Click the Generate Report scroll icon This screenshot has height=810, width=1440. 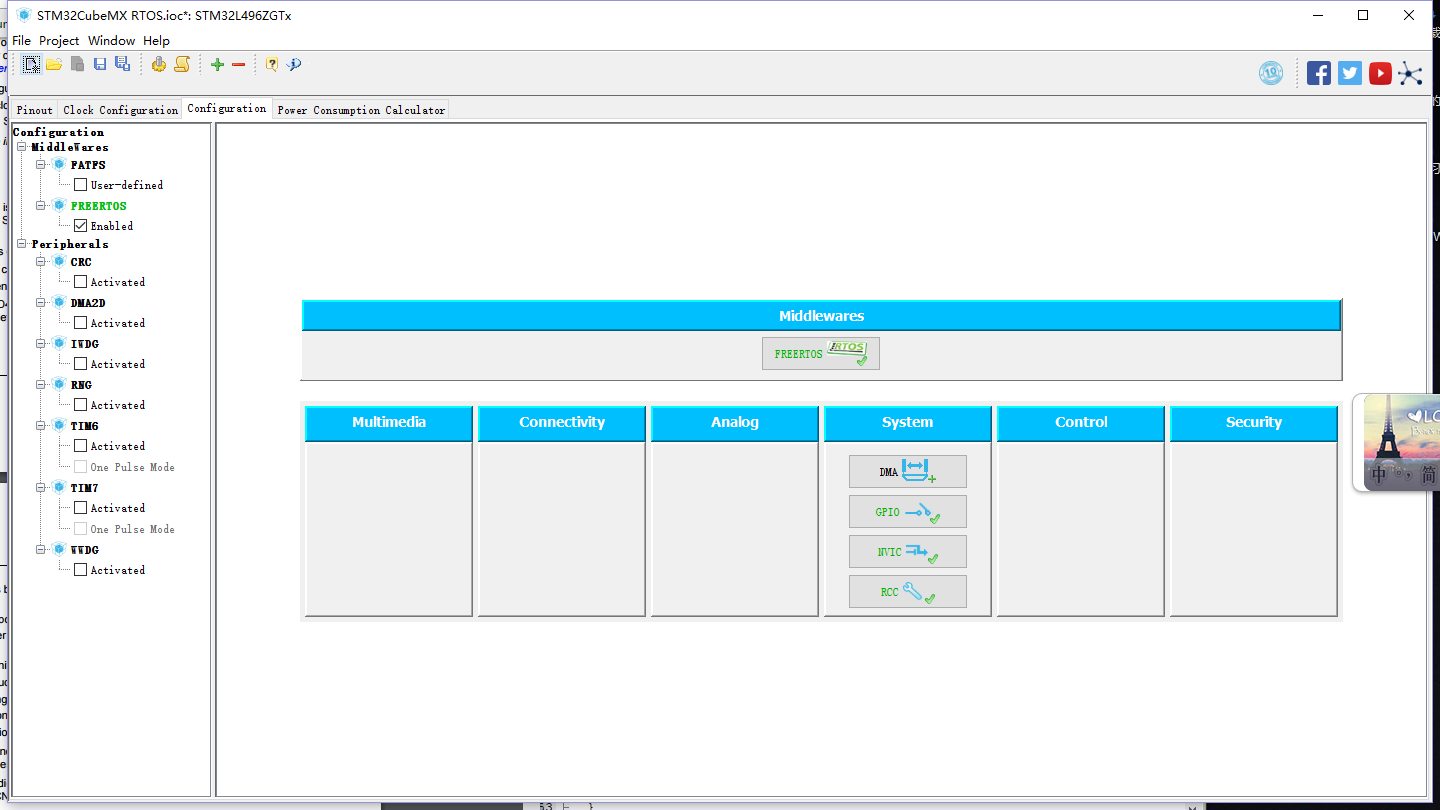point(182,64)
